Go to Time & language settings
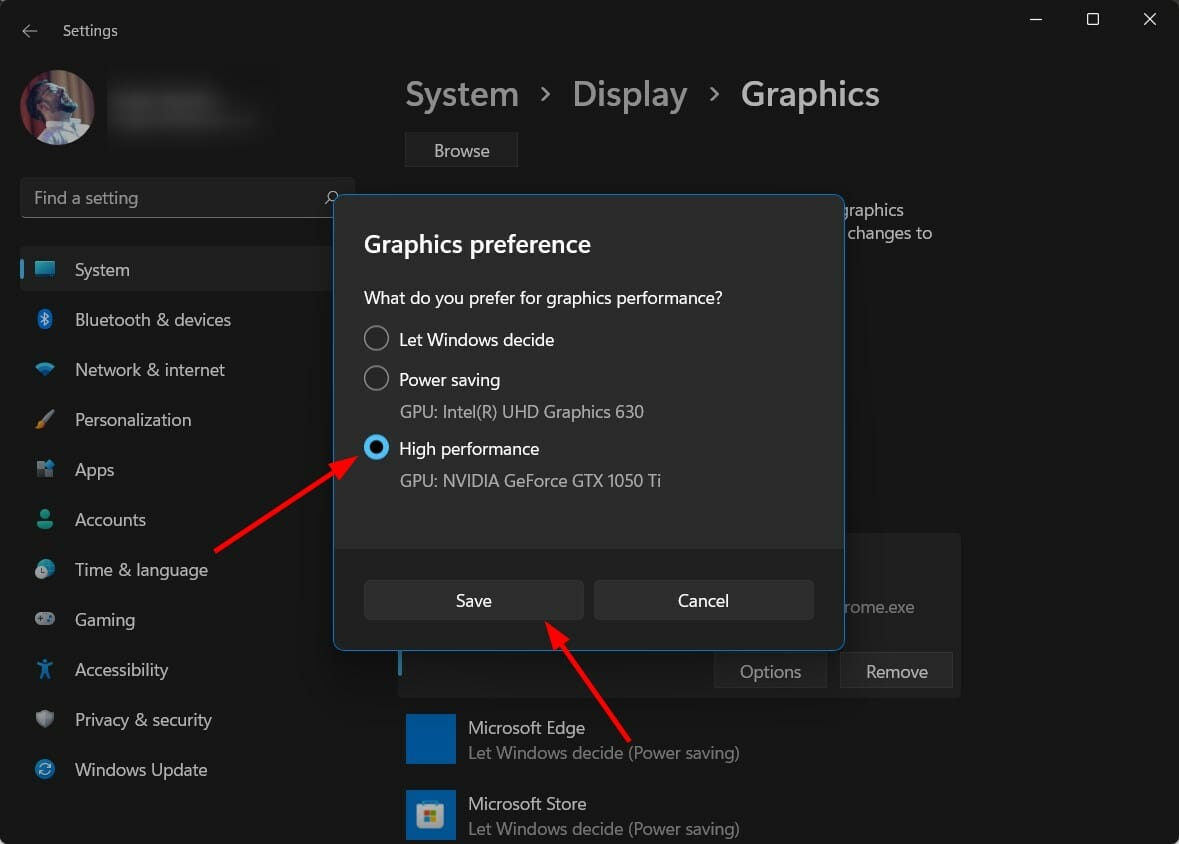The image size is (1179, 844). pyautogui.click(x=141, y=570)
